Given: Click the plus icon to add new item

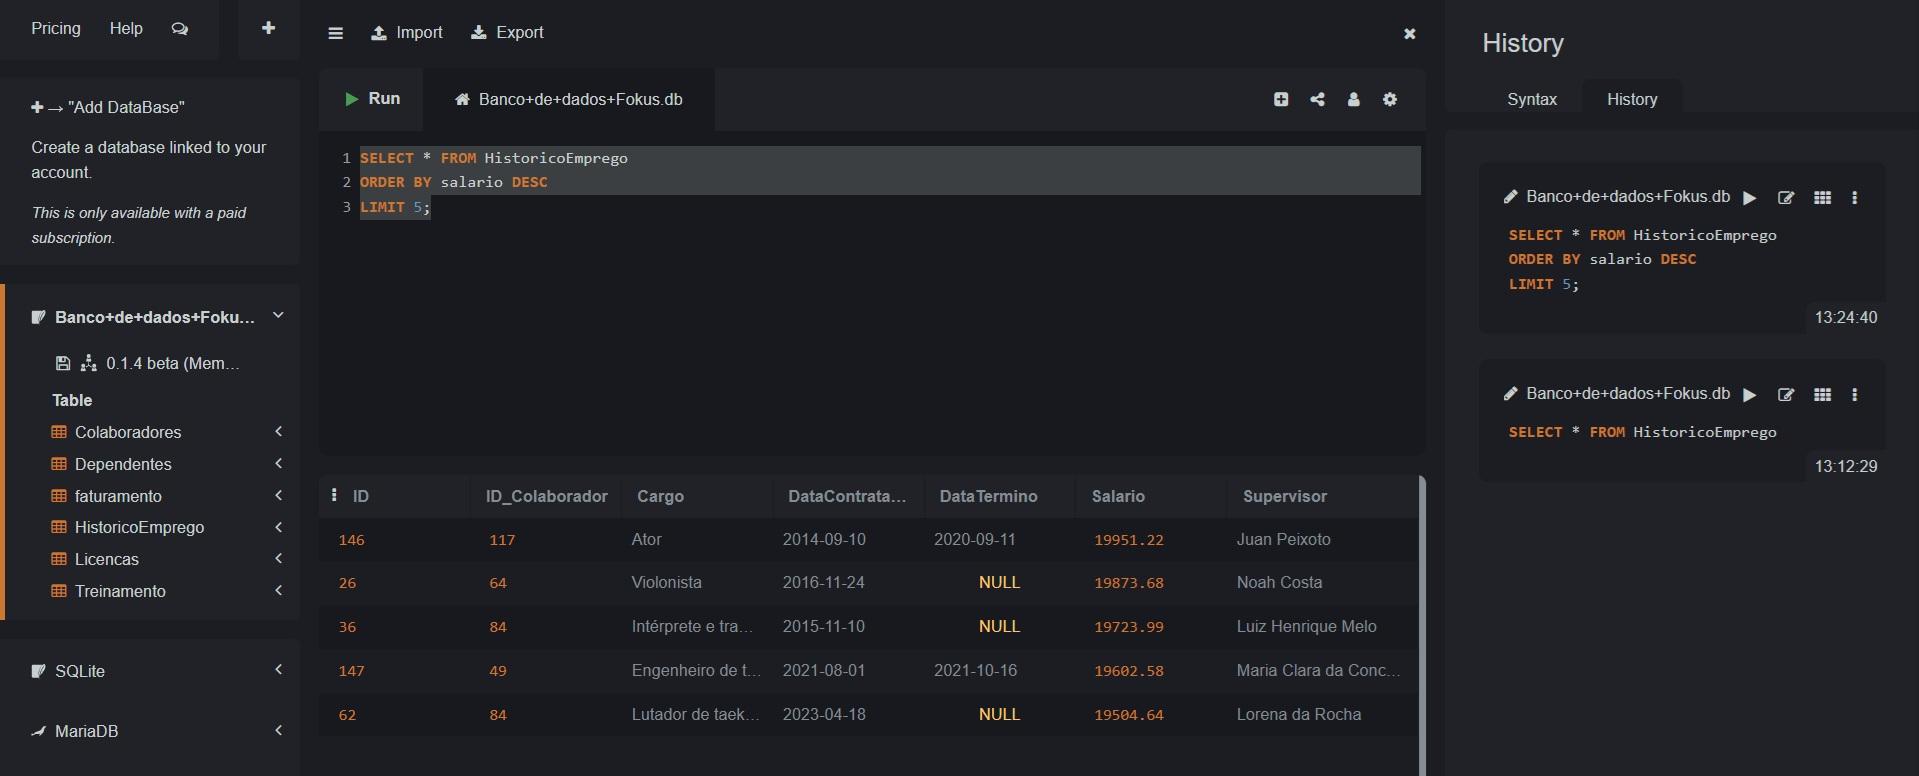Looking at the screenshot, I should (x=268, y=28).
